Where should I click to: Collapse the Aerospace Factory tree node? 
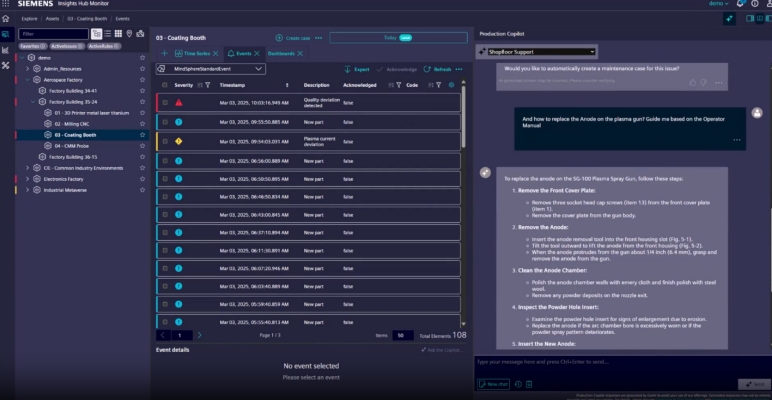coord(28,80)
